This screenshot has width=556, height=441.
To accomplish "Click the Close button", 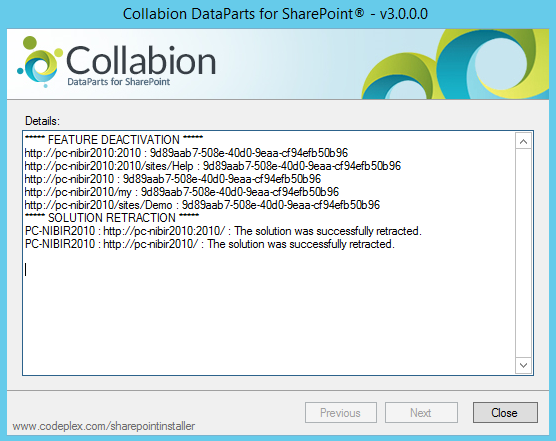I will 505,413.
